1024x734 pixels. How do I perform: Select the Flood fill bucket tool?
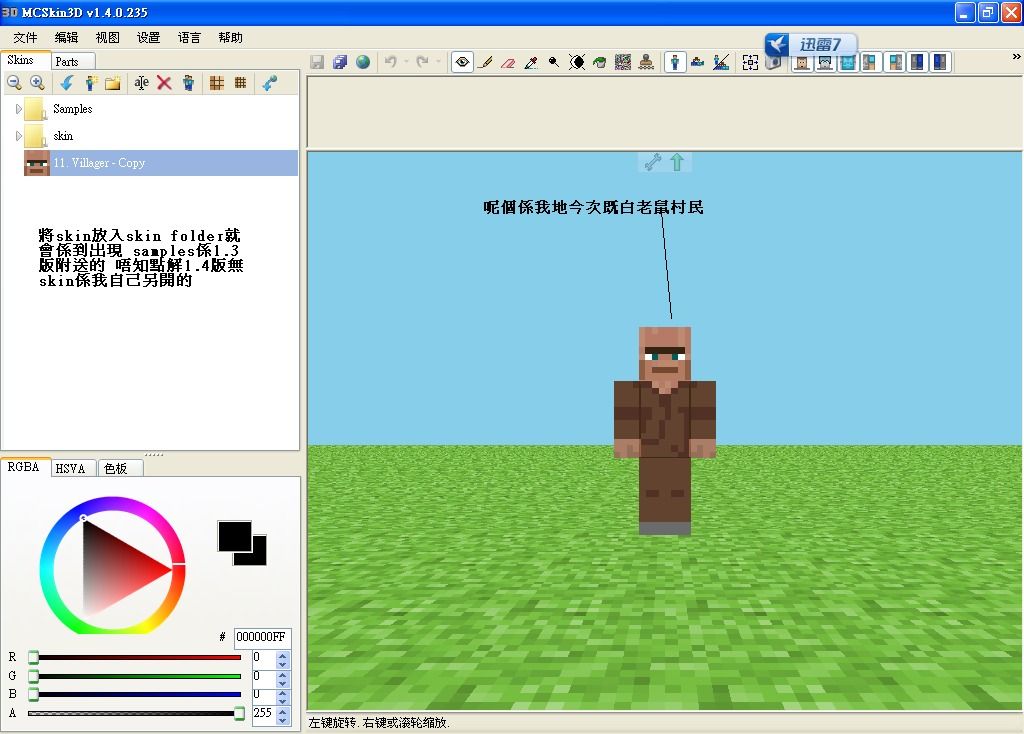click(600, 62)
